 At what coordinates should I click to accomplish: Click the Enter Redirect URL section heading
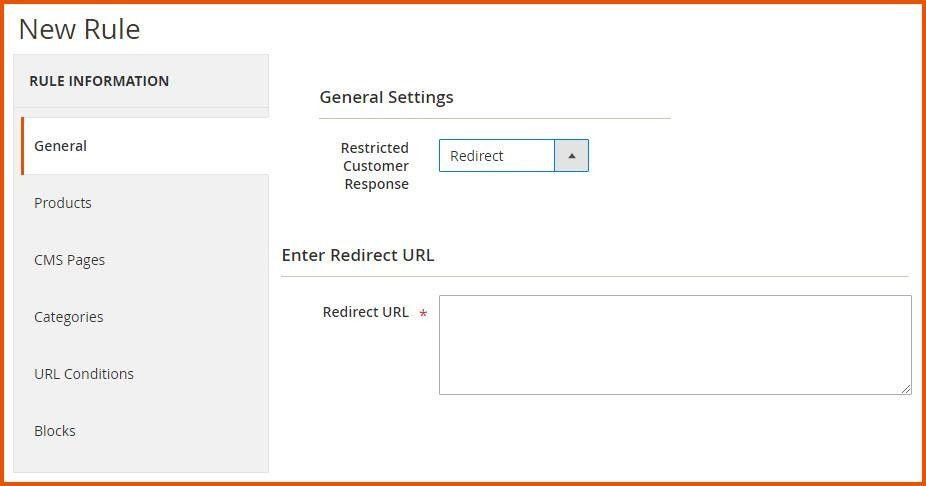358,255
